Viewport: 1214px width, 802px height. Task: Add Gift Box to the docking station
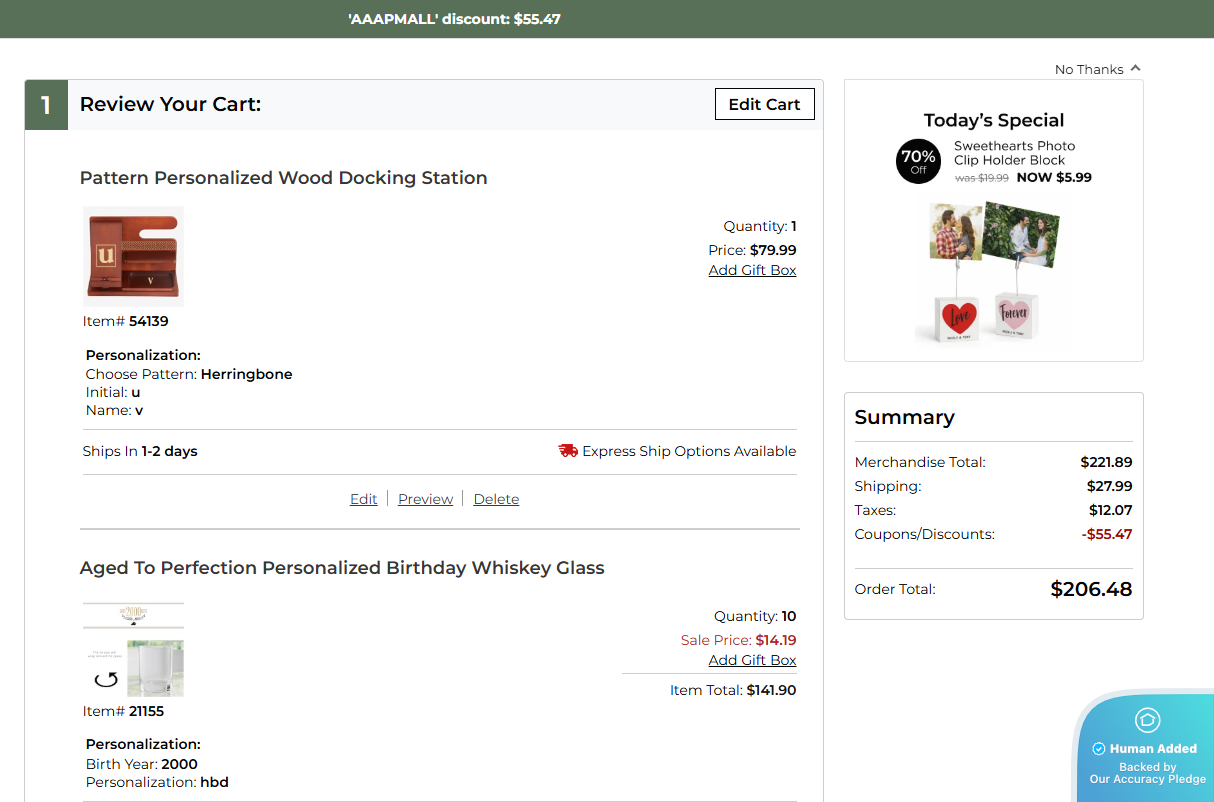point(752,270)
